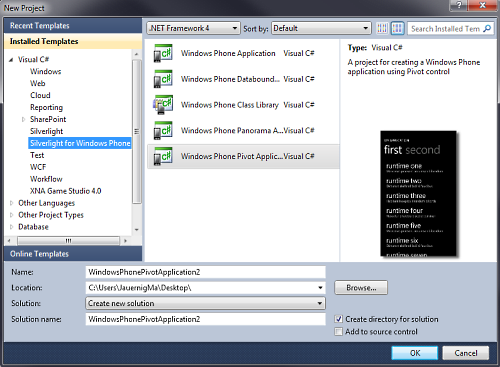Open the Sort by Default dropdown
This screenshot has width=500, height=367.
(321, 28)
